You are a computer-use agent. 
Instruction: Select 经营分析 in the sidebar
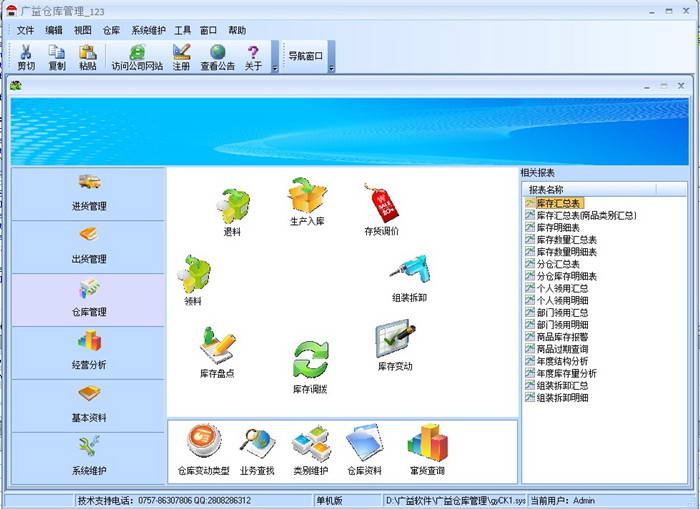click(x=89, y=353)
